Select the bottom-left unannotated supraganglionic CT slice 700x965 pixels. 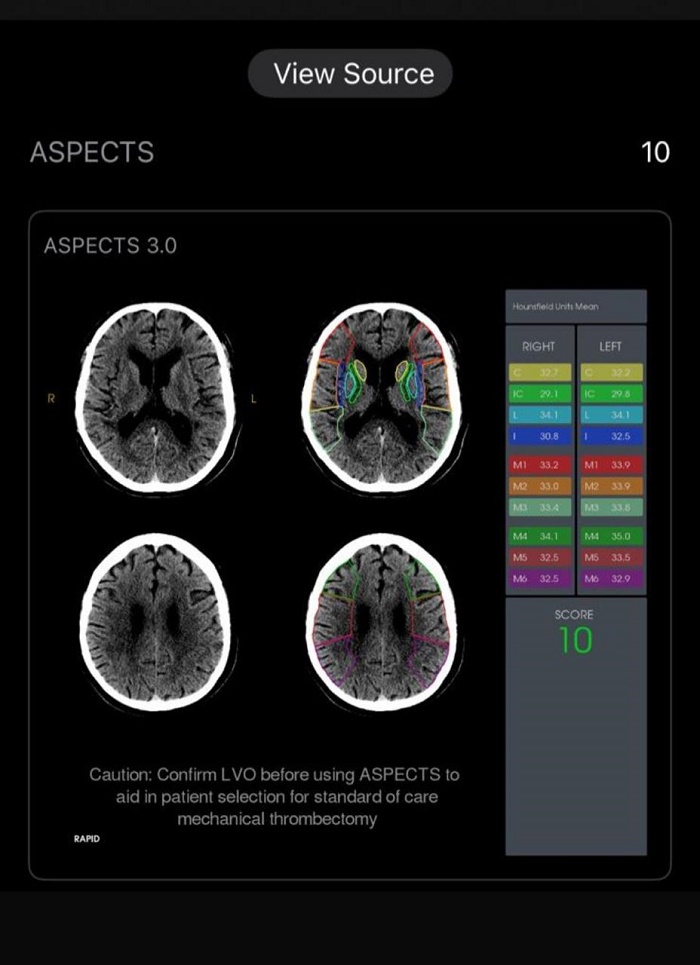[154, 621]
